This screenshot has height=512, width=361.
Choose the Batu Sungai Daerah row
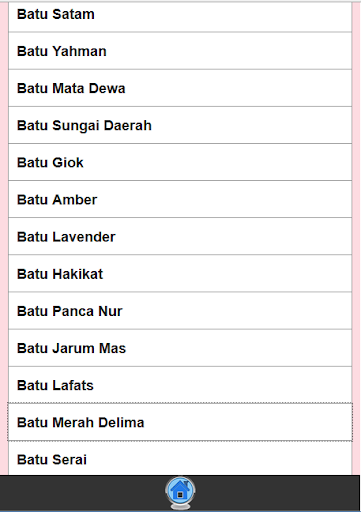pyautogui.click(x=180, y=125)
